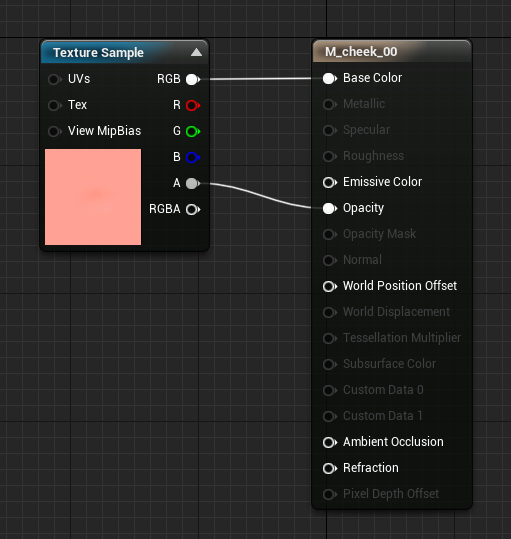Viewport: 511px width, 539px height.
Task: Click the Tex input pin
Action: click(55, 105)
